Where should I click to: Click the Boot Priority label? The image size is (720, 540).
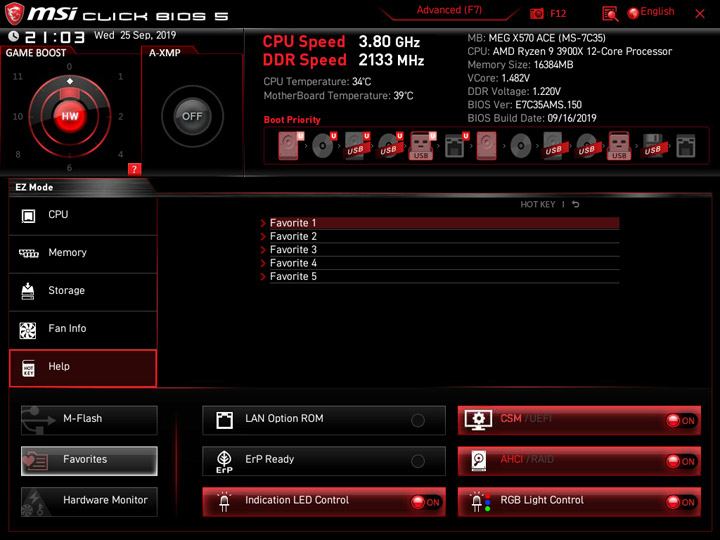(x=292, y=120)
